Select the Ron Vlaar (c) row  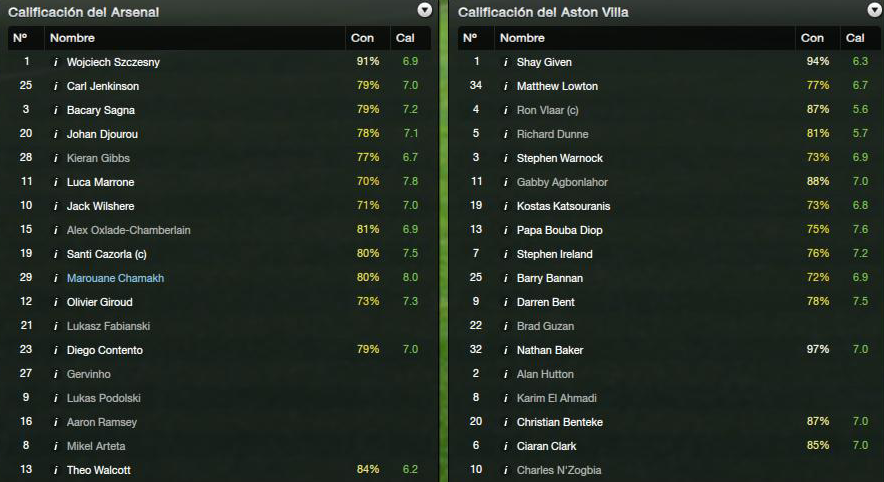669,110
